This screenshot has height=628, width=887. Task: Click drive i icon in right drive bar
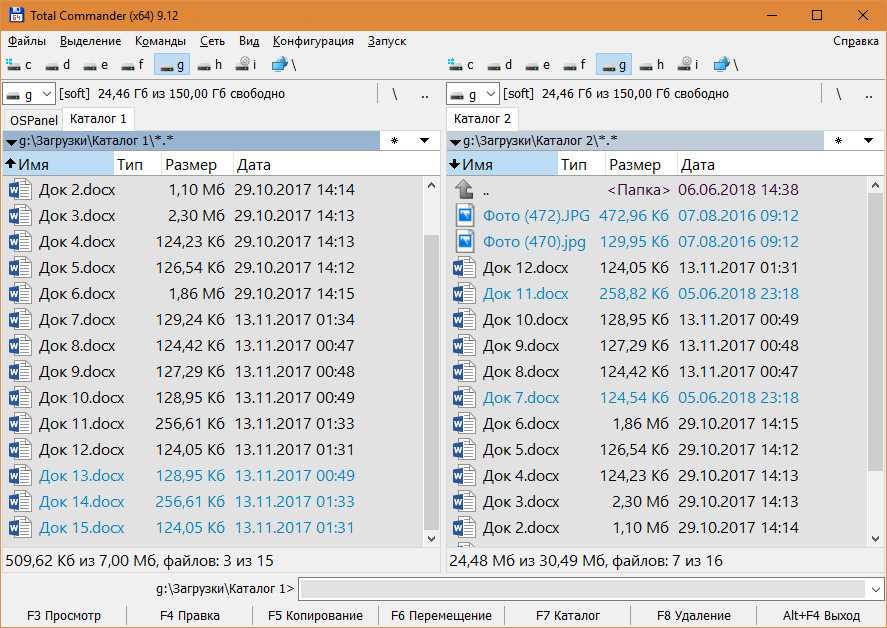[692, 65]
